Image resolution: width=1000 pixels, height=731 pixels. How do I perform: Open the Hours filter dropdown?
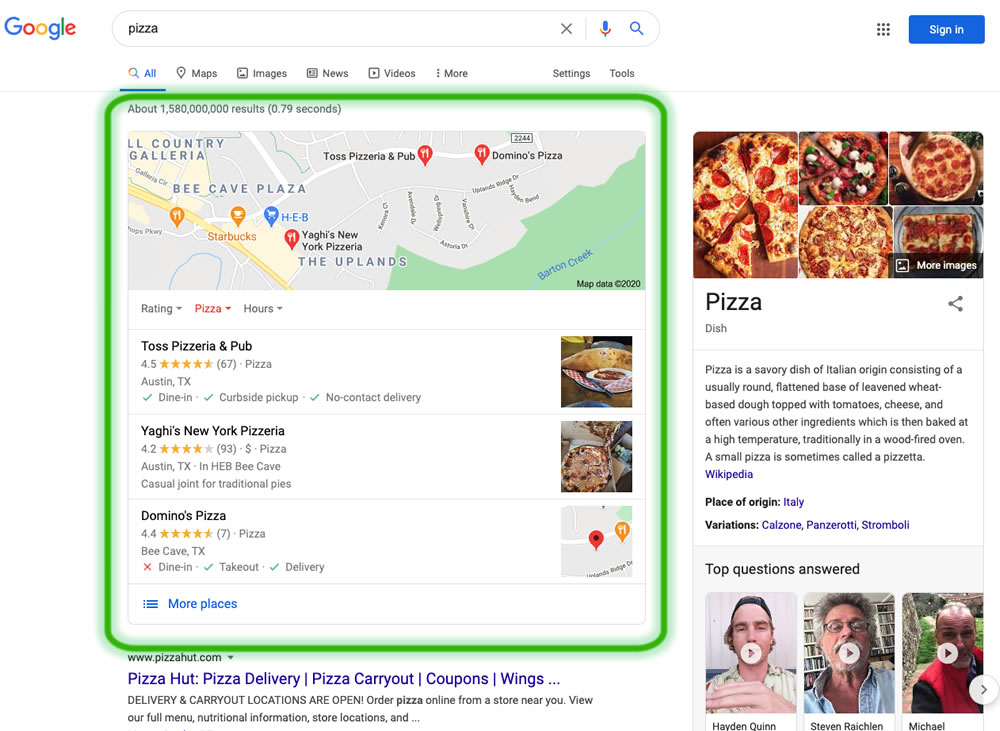click(x=263, y=309)
